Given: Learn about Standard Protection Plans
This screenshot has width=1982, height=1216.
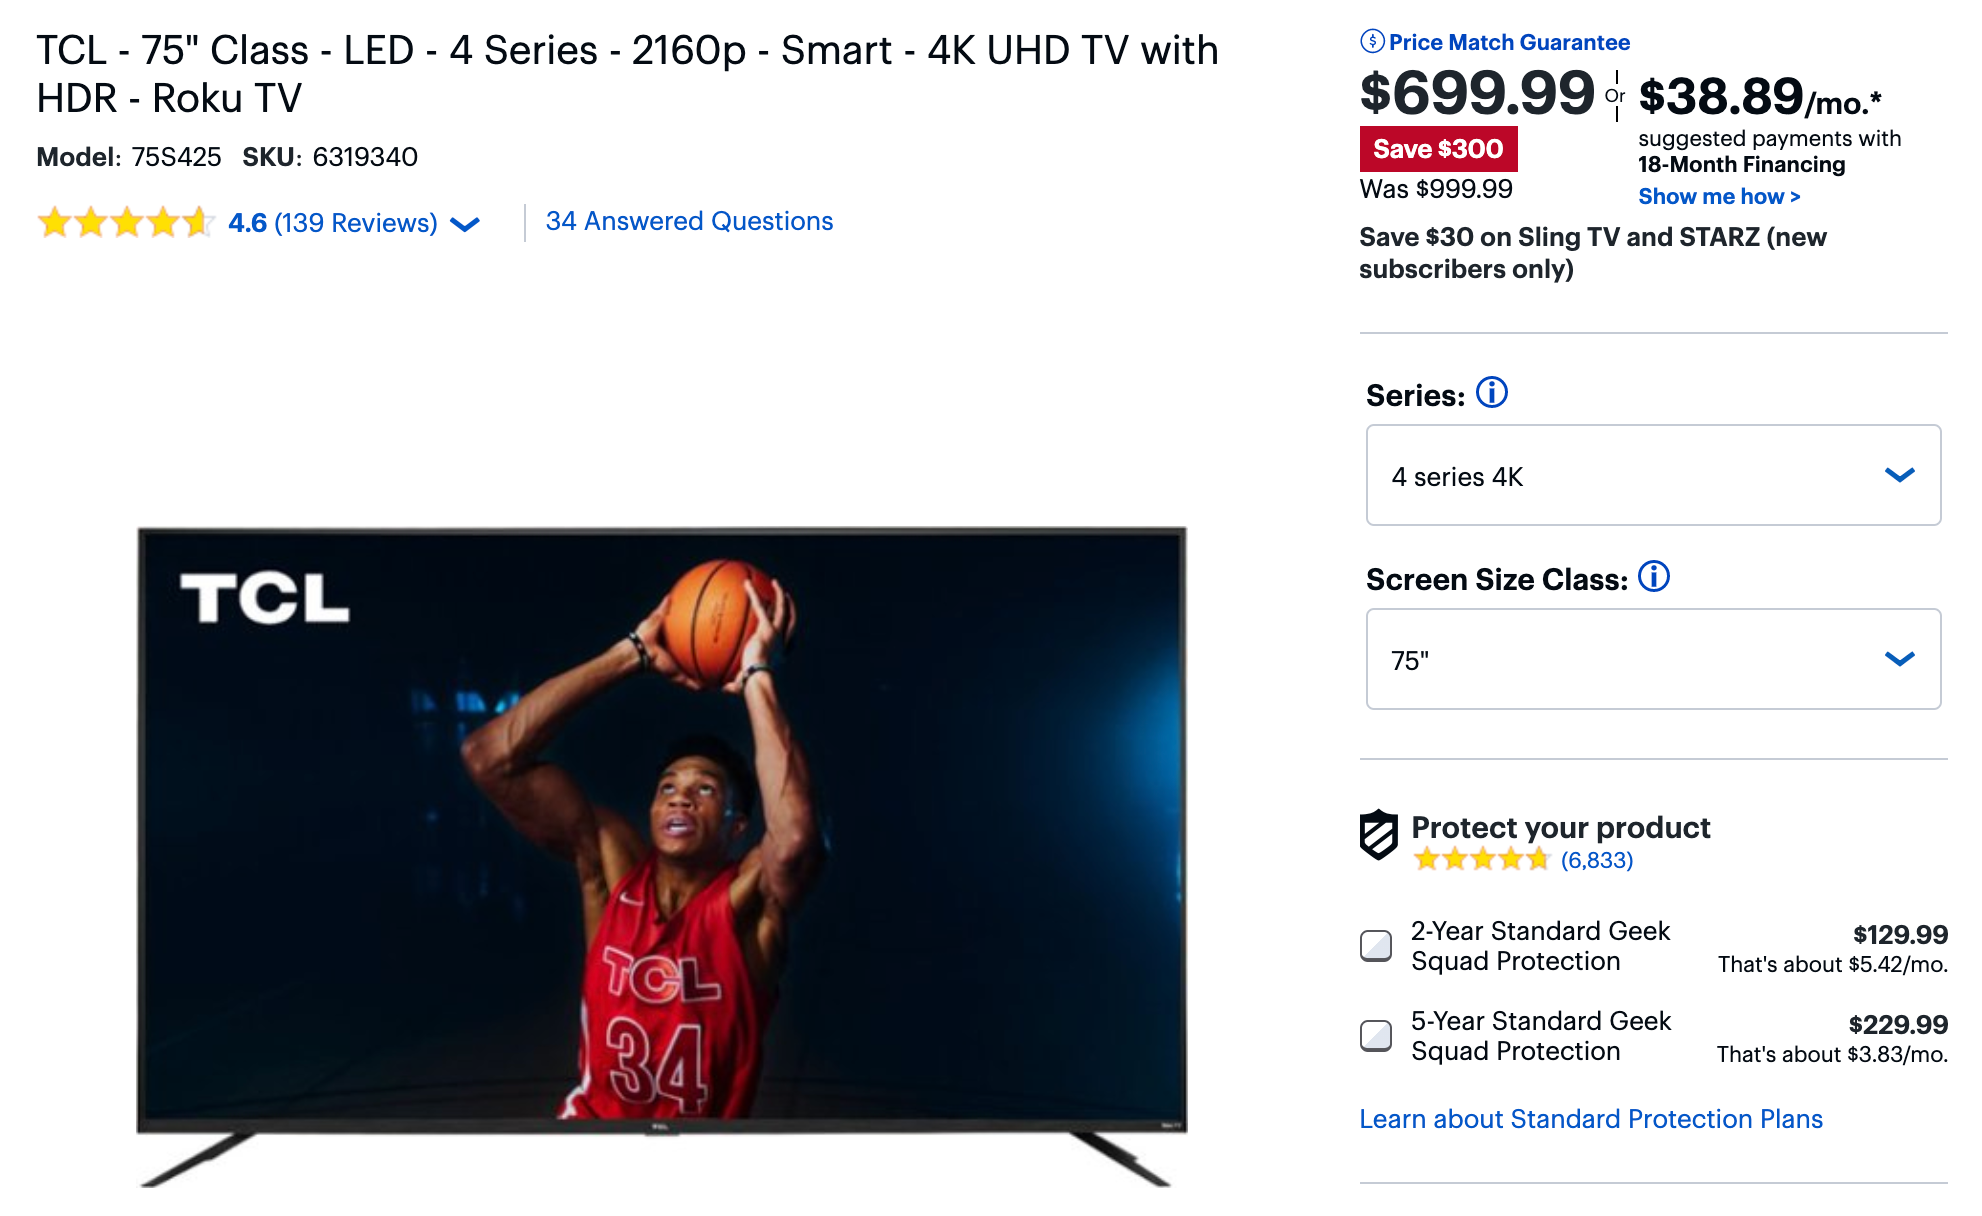Looking at the screenshot, I should point(1591,1118).
